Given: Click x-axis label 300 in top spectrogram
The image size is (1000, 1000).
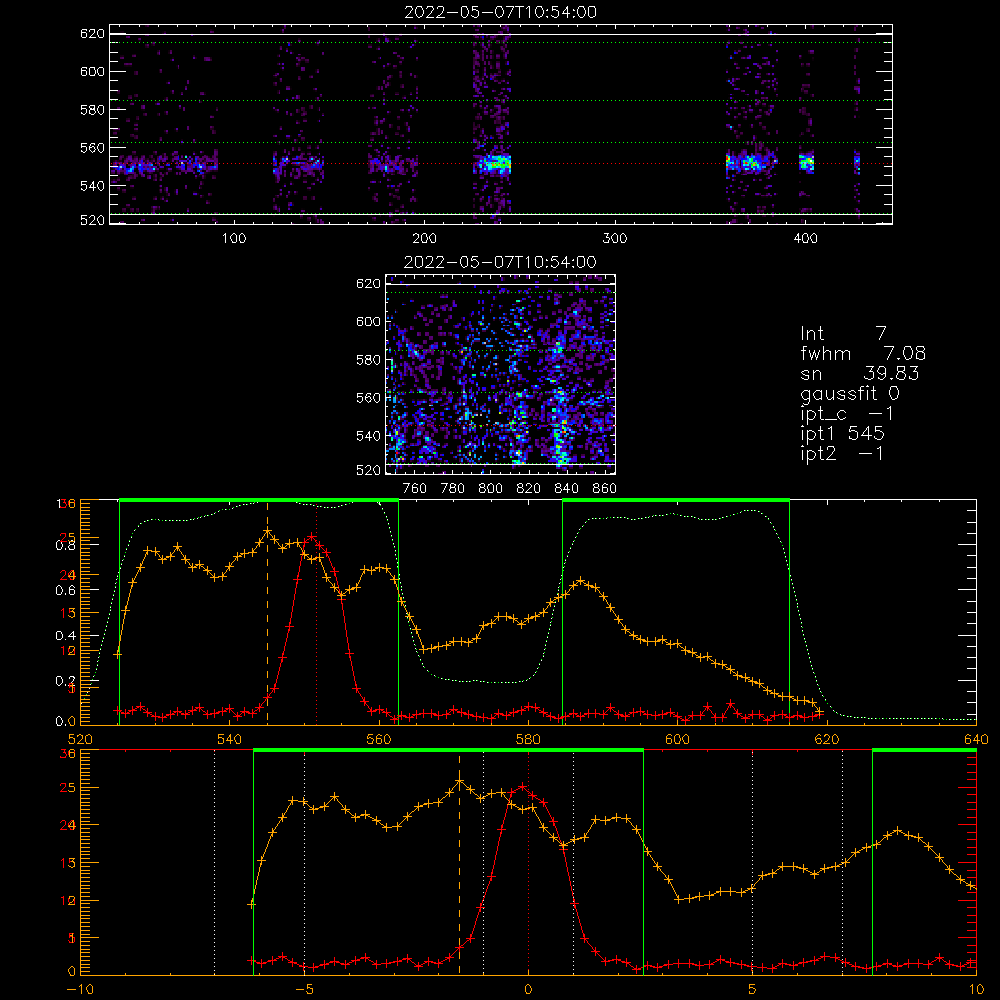Looking at the screenshot, I should (615, 239).
